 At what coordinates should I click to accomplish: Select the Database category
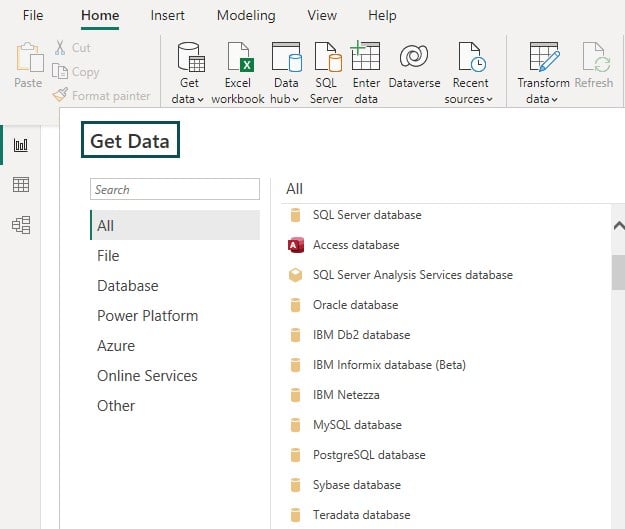click(128, 286)
